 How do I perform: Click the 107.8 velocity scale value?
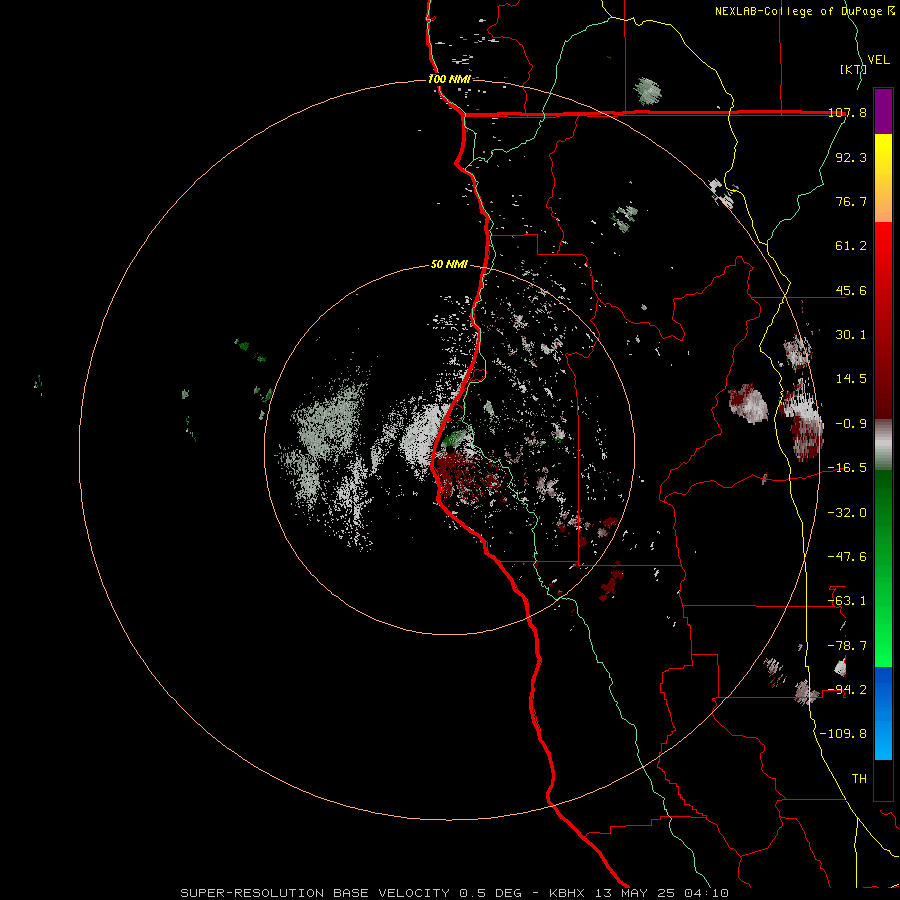847,112
